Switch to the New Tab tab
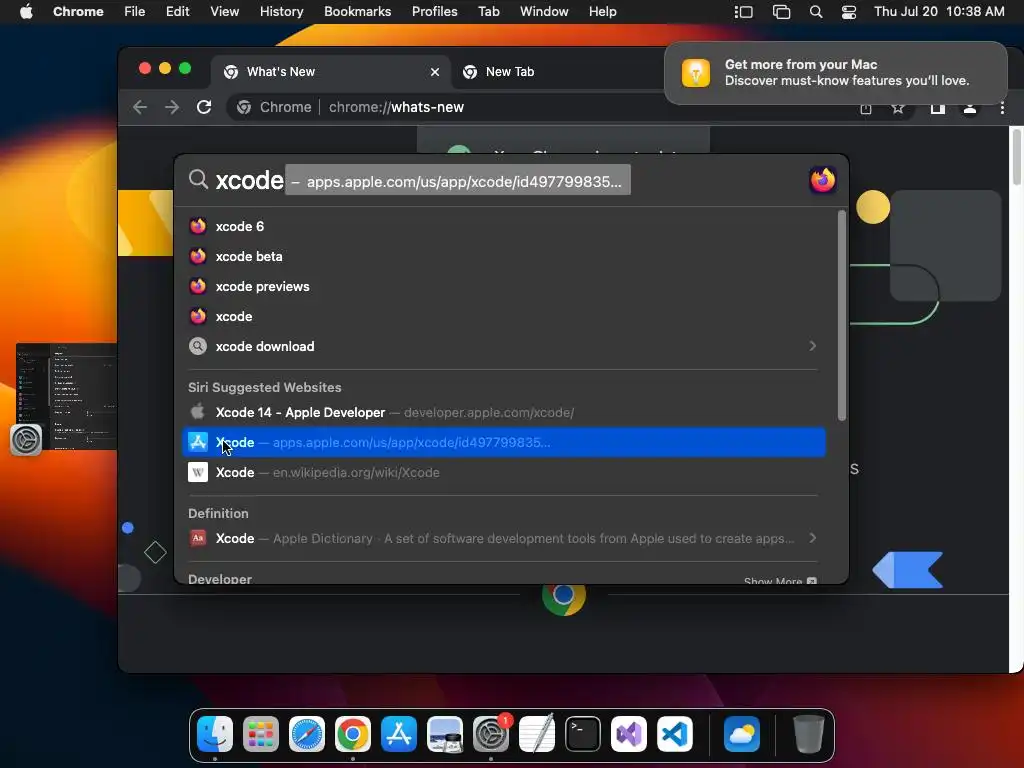The height and width of the screenshot is (768, 1024). click(509, 72)
